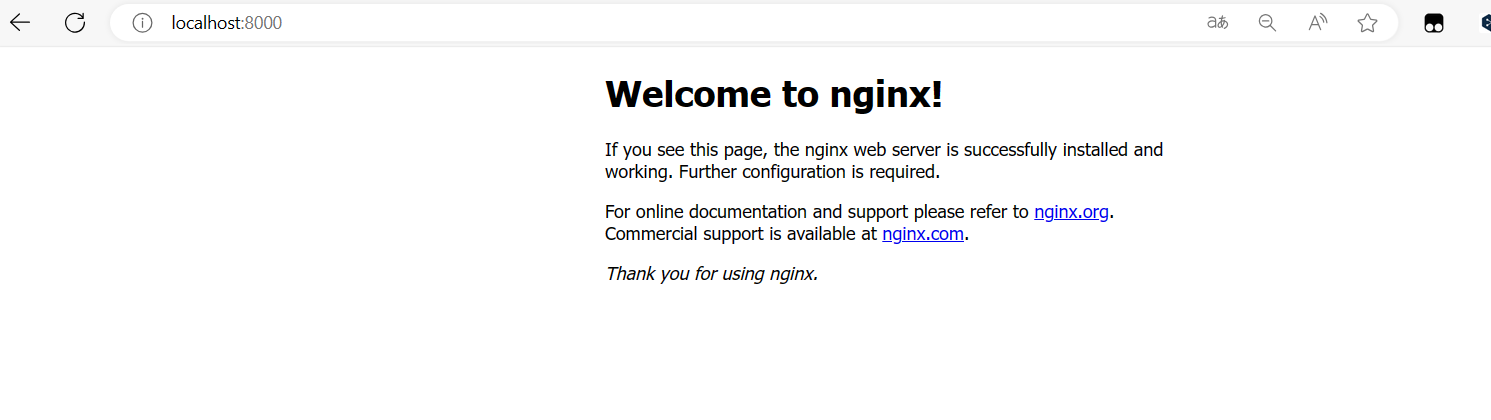Click the partly visible extension icon at toolbar edge

click(x=1485, y=23)
